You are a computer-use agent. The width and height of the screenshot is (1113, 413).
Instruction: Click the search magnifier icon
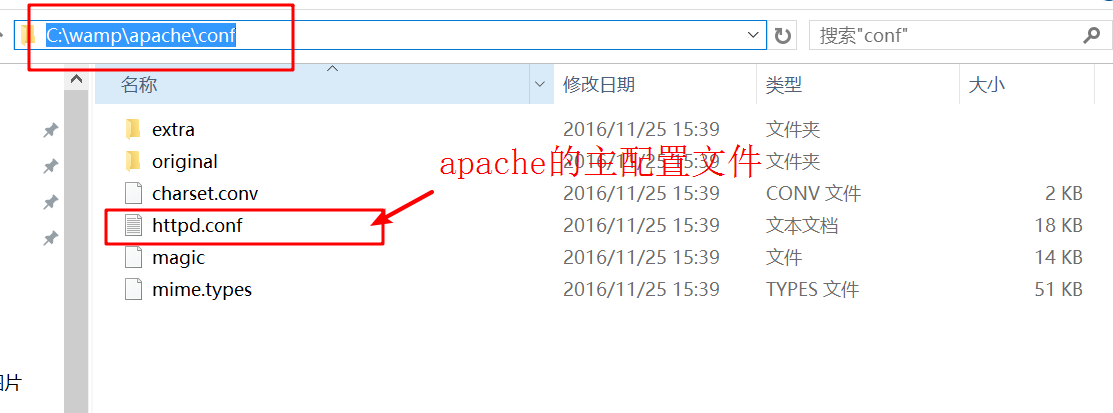[1091, 34]
